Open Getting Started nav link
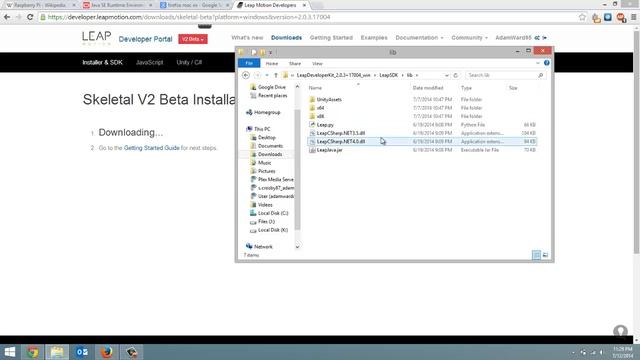This screenshot has height=360, width=640. tap(331, 38)
